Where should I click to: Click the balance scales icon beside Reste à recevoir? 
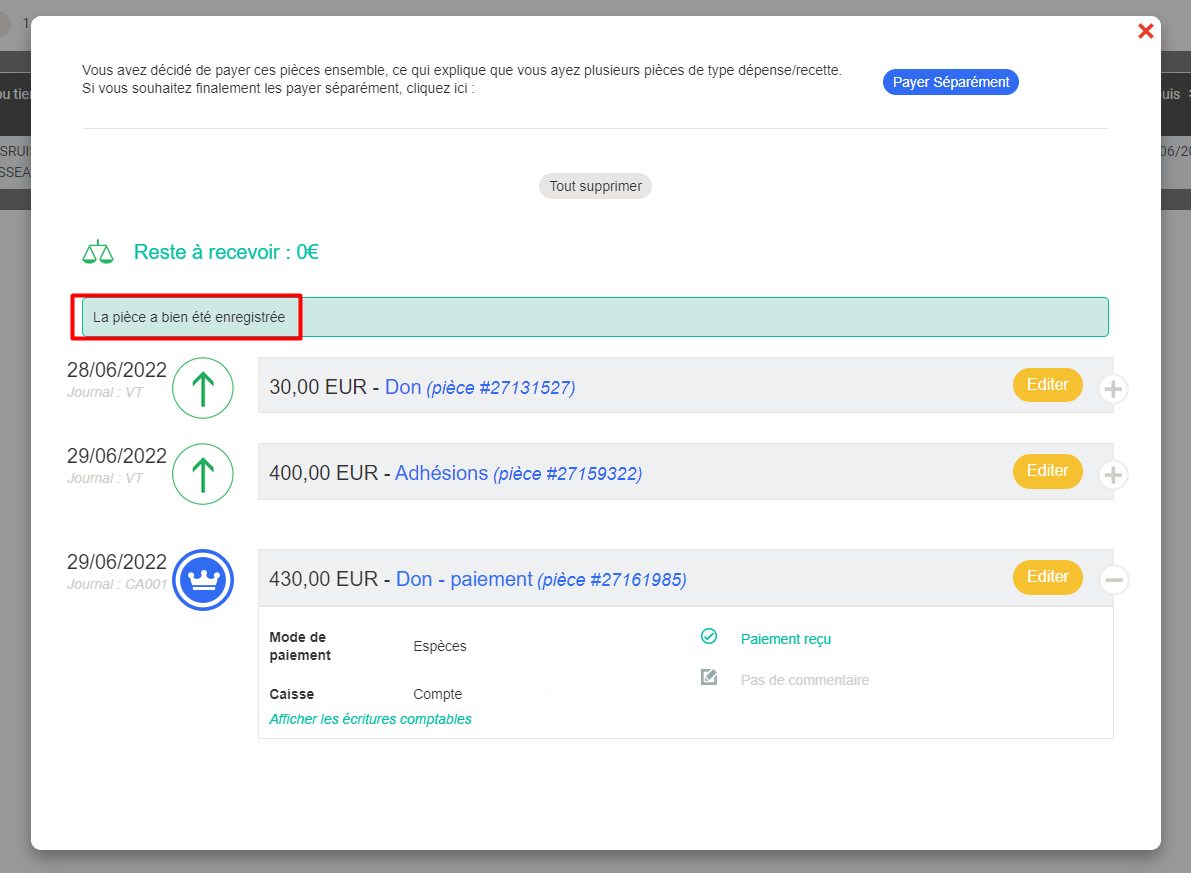(x=98, y=252)
